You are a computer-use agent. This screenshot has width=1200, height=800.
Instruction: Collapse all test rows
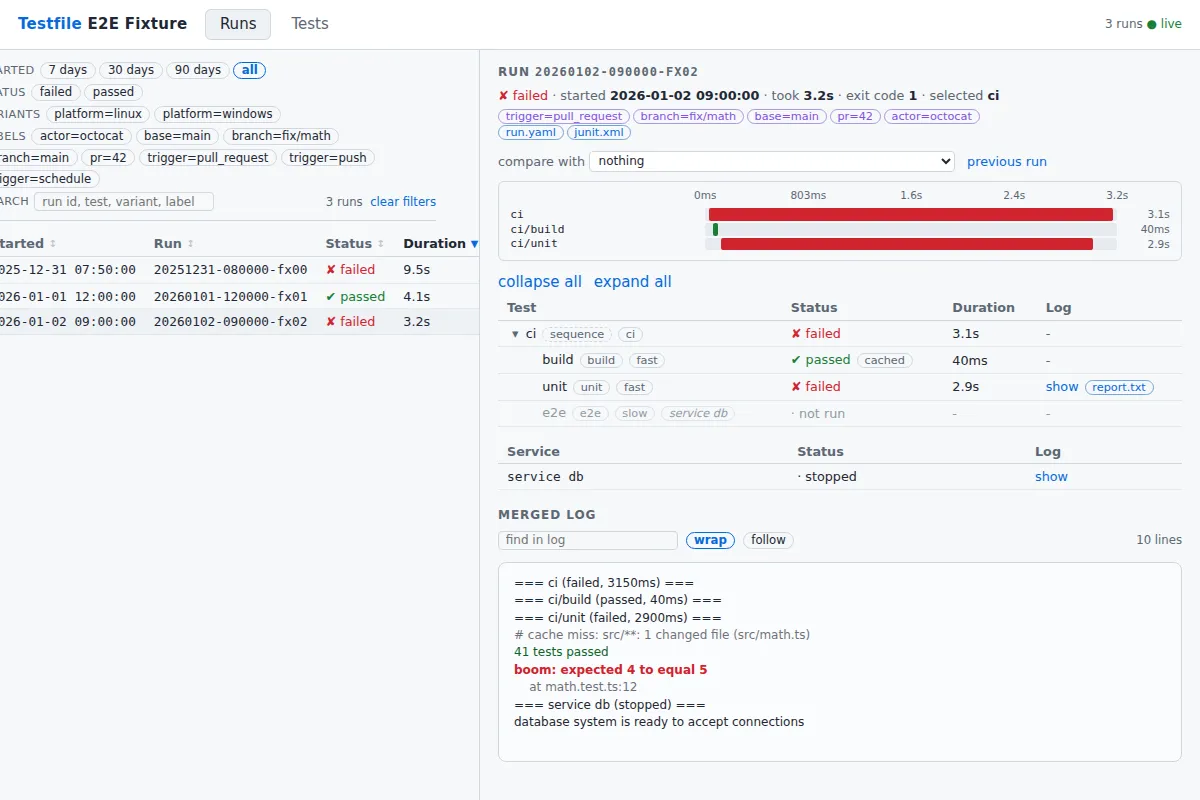click(x=540, y=282)
